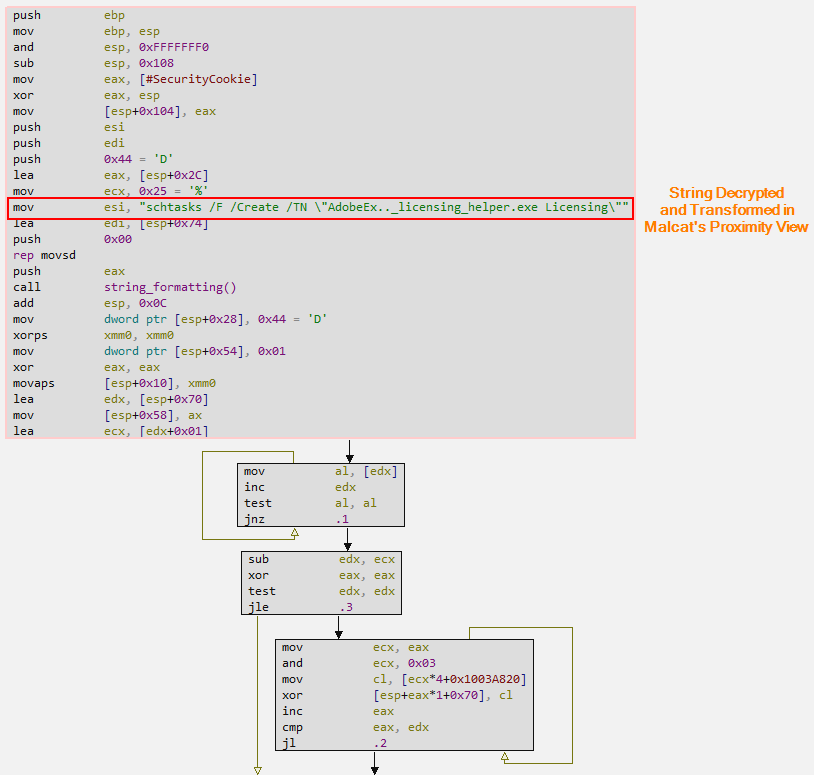The width and height of the screenshot is (814, 775).
Task: Click arrowhead entering the mov al, [edx] block
Action: pyautogui.click(x=349, y=457)
